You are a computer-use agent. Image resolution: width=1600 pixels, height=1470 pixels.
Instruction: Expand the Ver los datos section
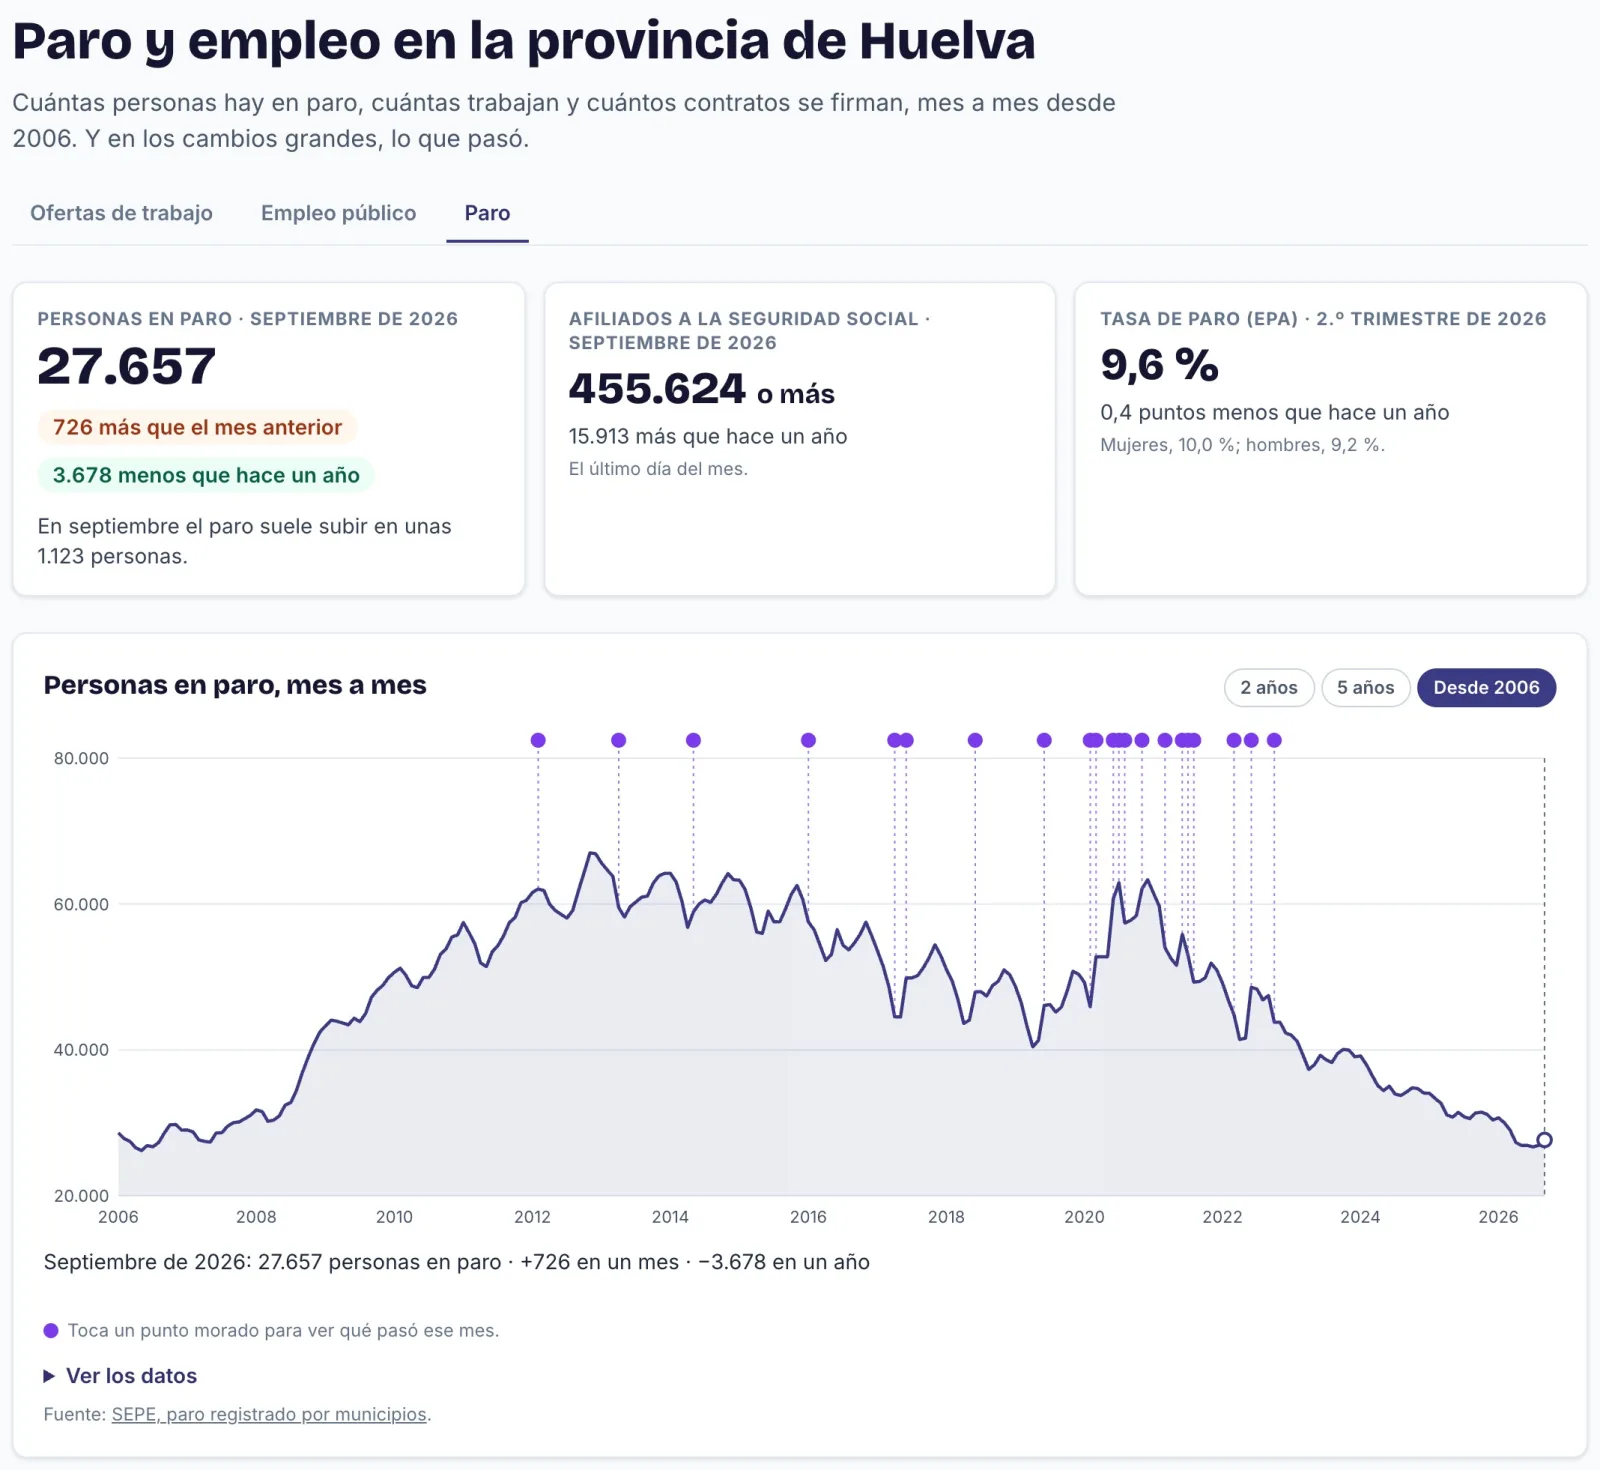pyautogui.click(x=120, y=1376)
